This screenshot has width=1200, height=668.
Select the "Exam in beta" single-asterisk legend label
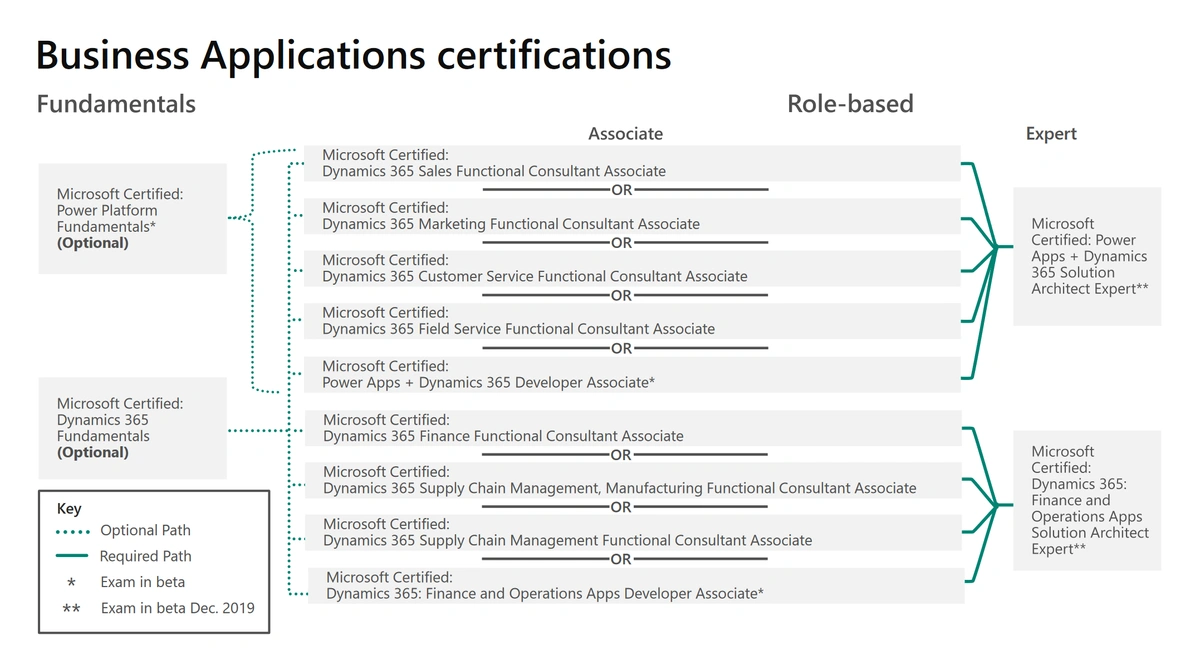tap(143, 582)
